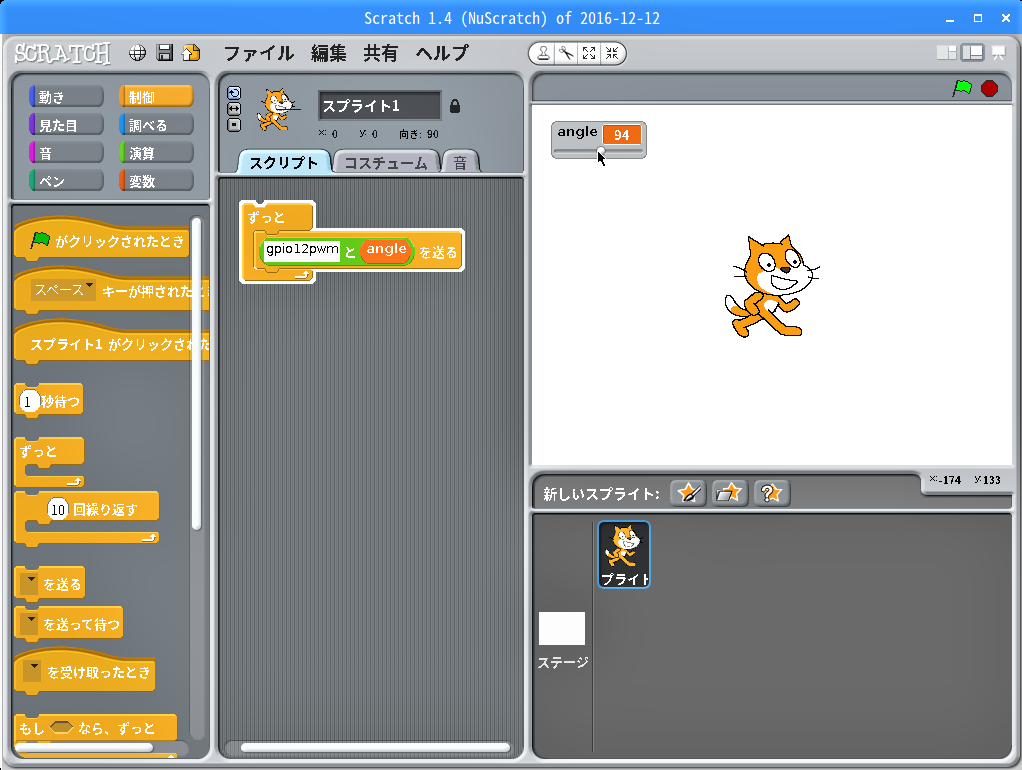This screenshot has height=770, width=1022.
Task: Enter presentation mode
Action: click(x=999, y=53)
